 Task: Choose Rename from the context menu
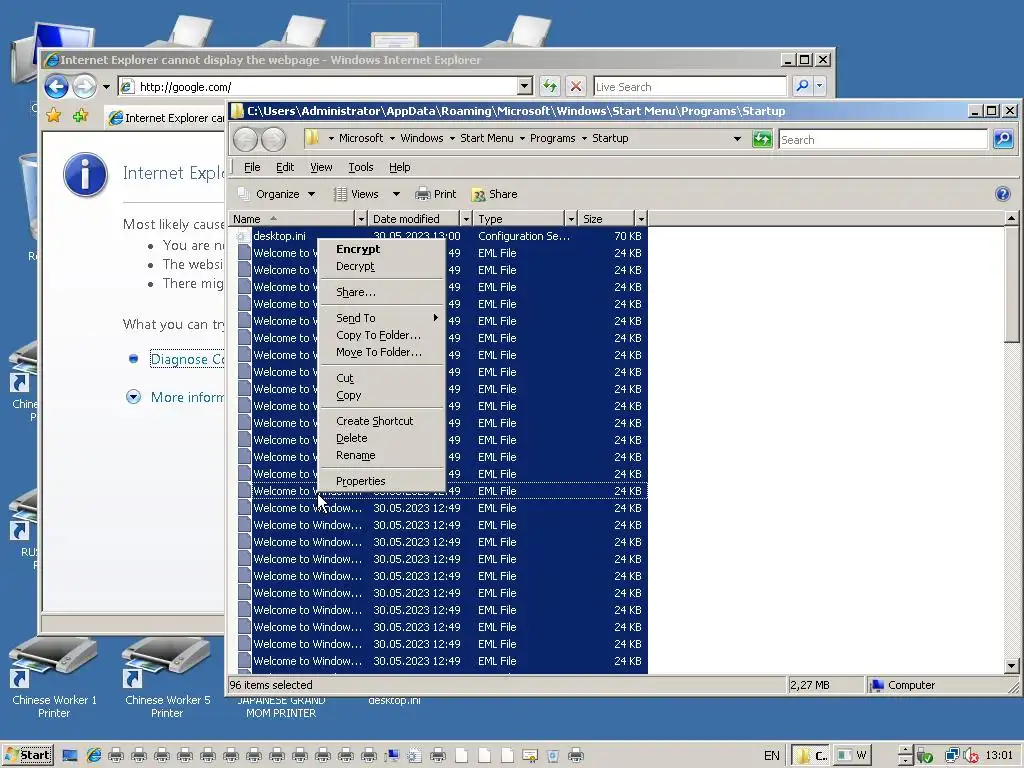click(x=382, y=455)
